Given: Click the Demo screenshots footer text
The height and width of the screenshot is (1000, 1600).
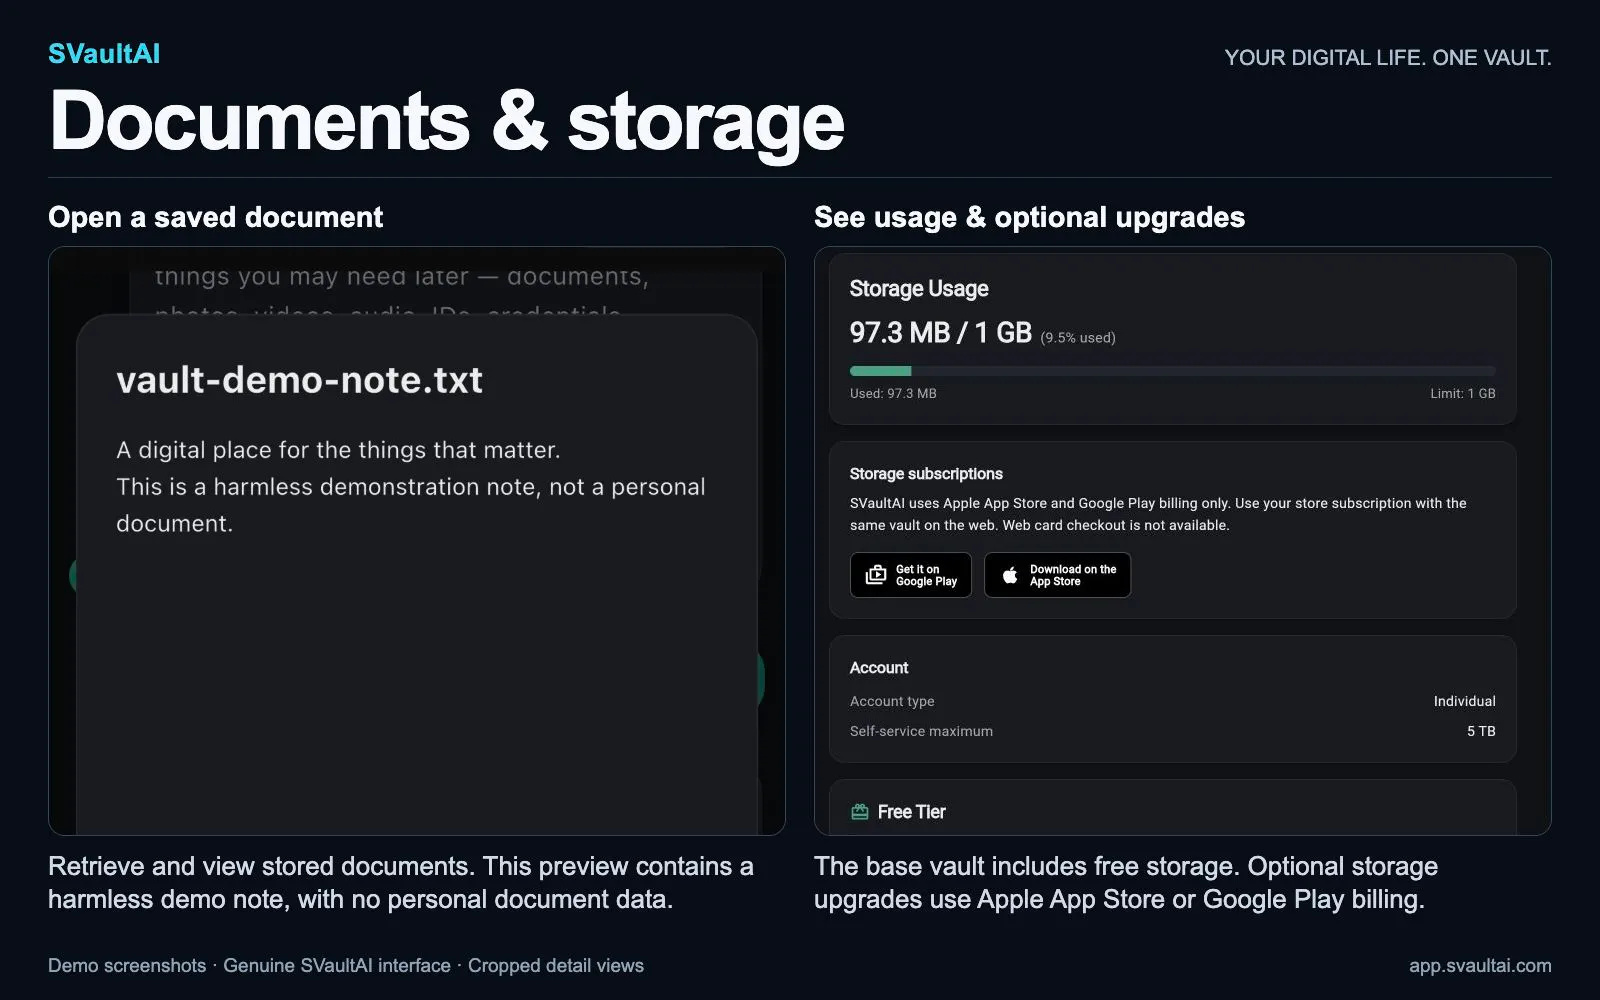Looking at the screenshot, I should (127, 966).
